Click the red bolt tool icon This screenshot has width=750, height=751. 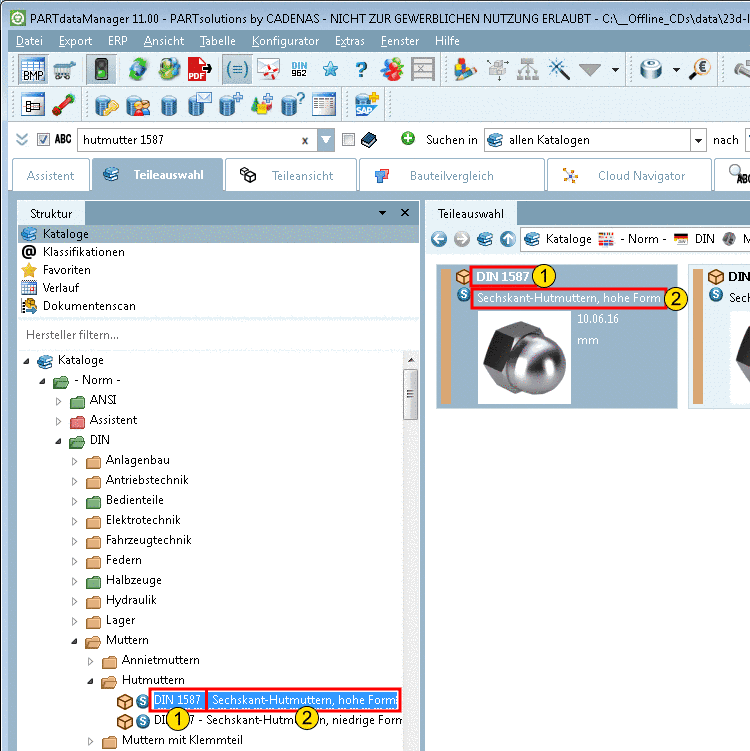pyautogui.click(x=64, y=105)
